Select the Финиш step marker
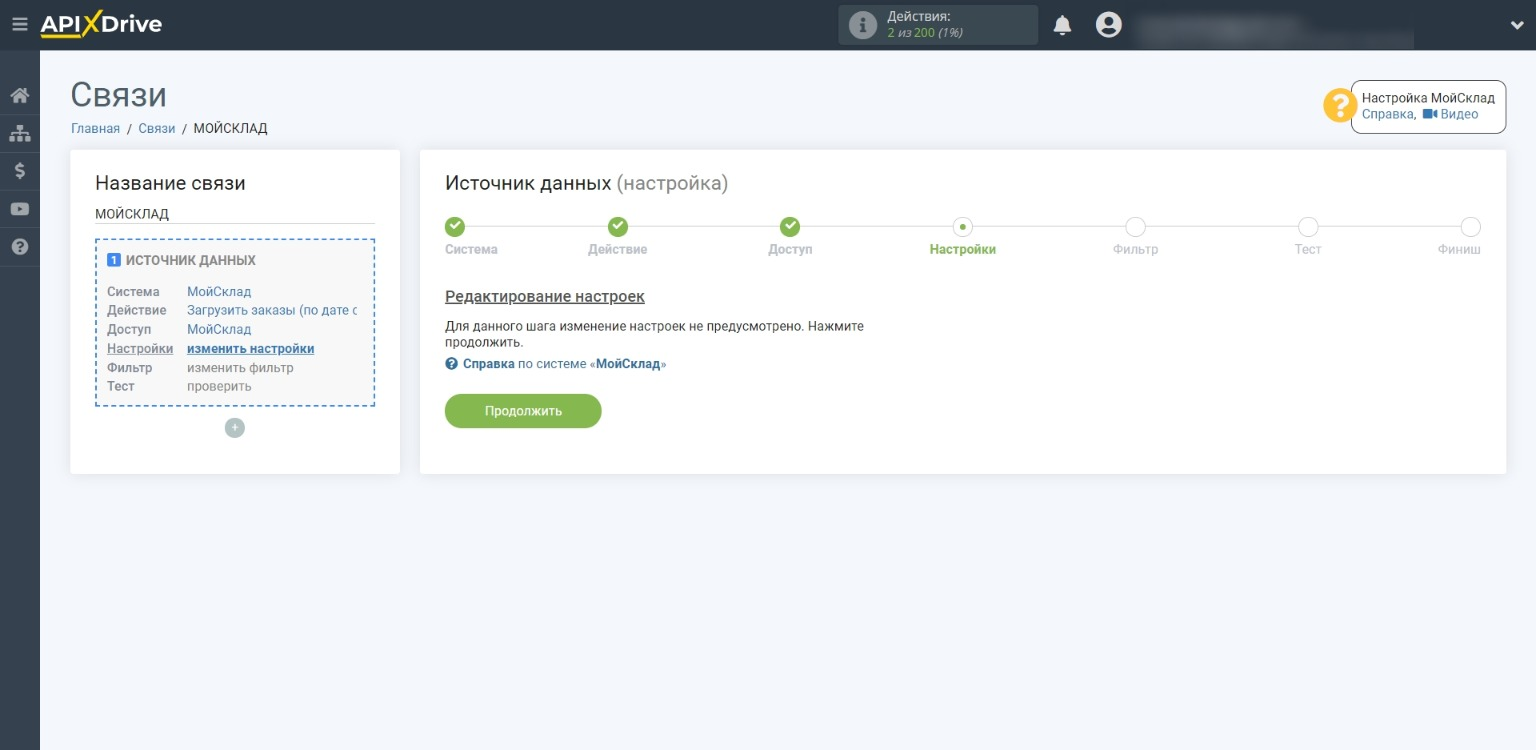This screenshot has width=1536, height=750. [1470, 227]
